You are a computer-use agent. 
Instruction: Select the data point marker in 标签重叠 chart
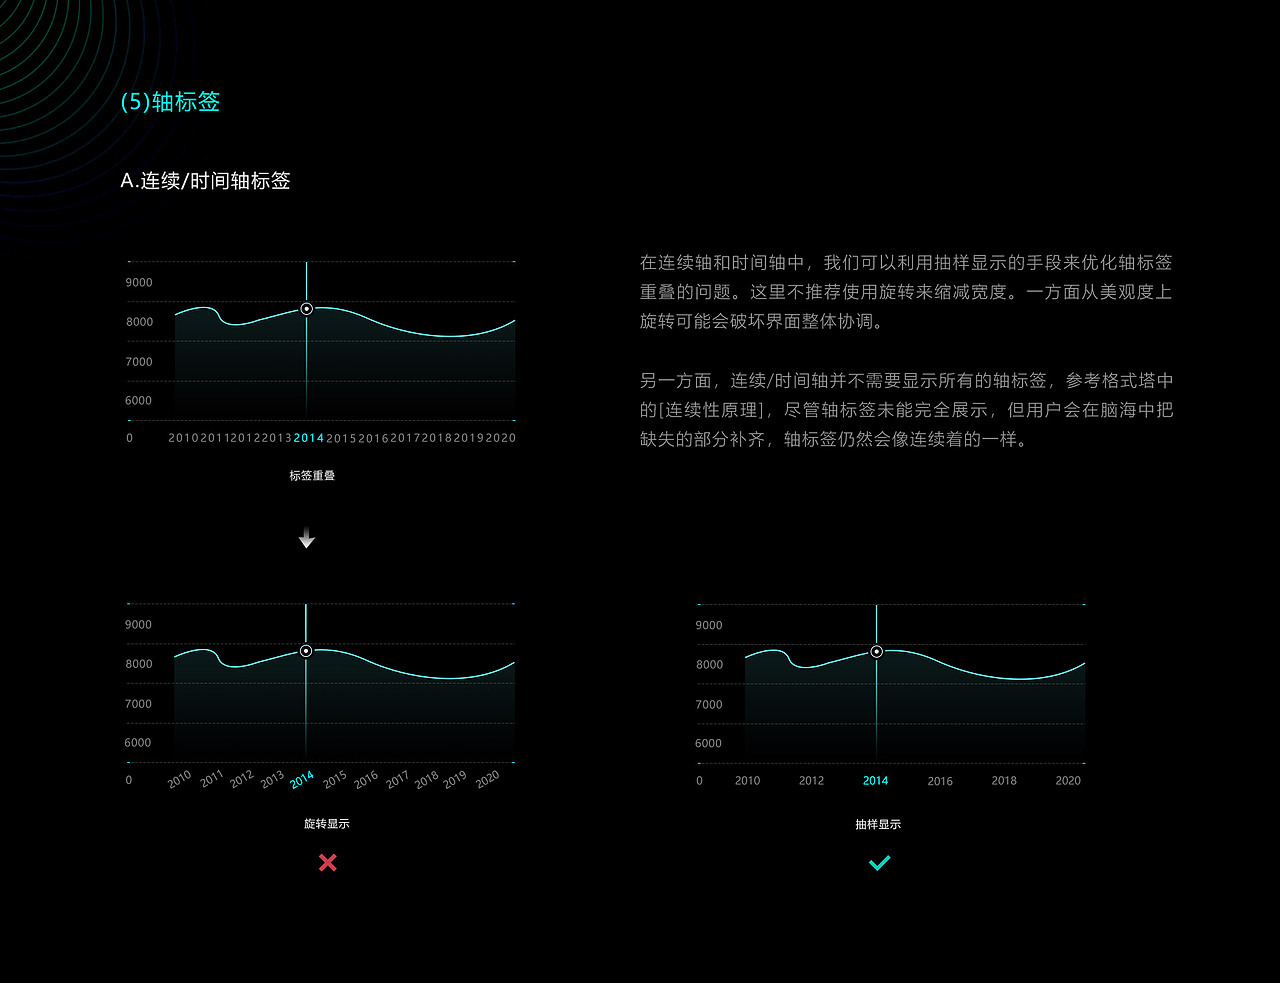[x=307, y=309]
